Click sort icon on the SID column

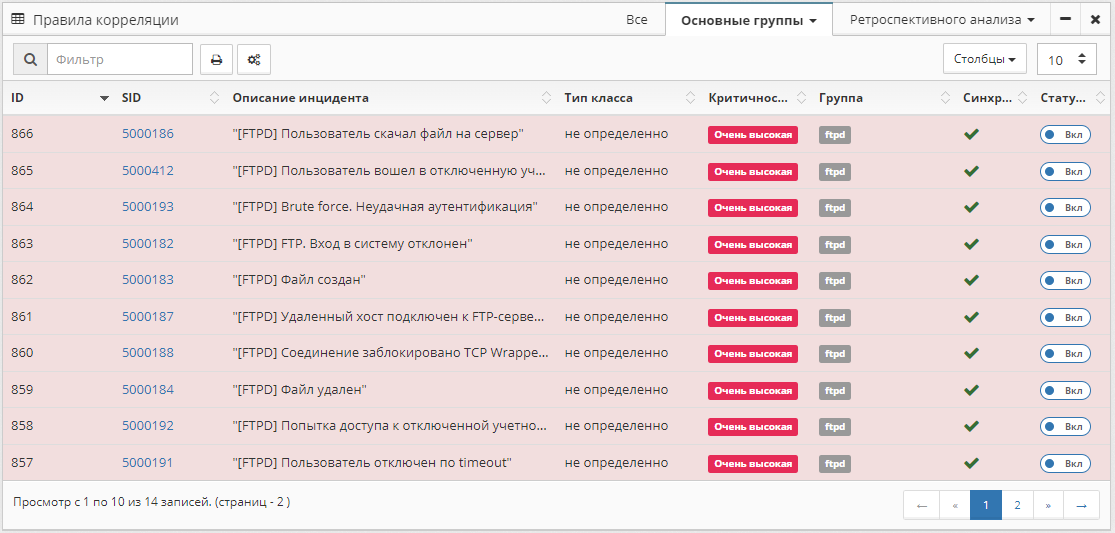pyautogui.click(x=214, y=98)
